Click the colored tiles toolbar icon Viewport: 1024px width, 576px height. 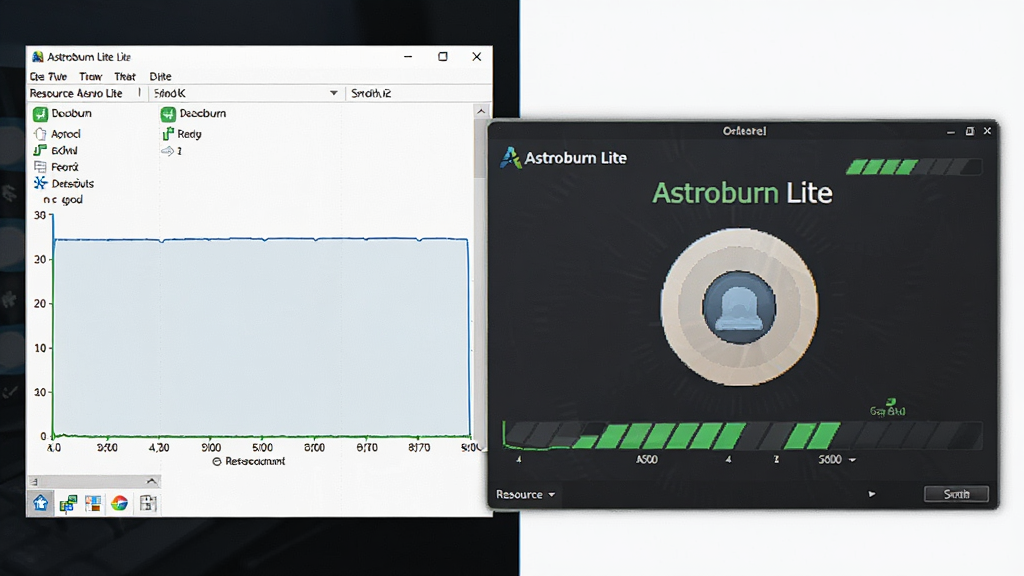click(x=93, y=504)
